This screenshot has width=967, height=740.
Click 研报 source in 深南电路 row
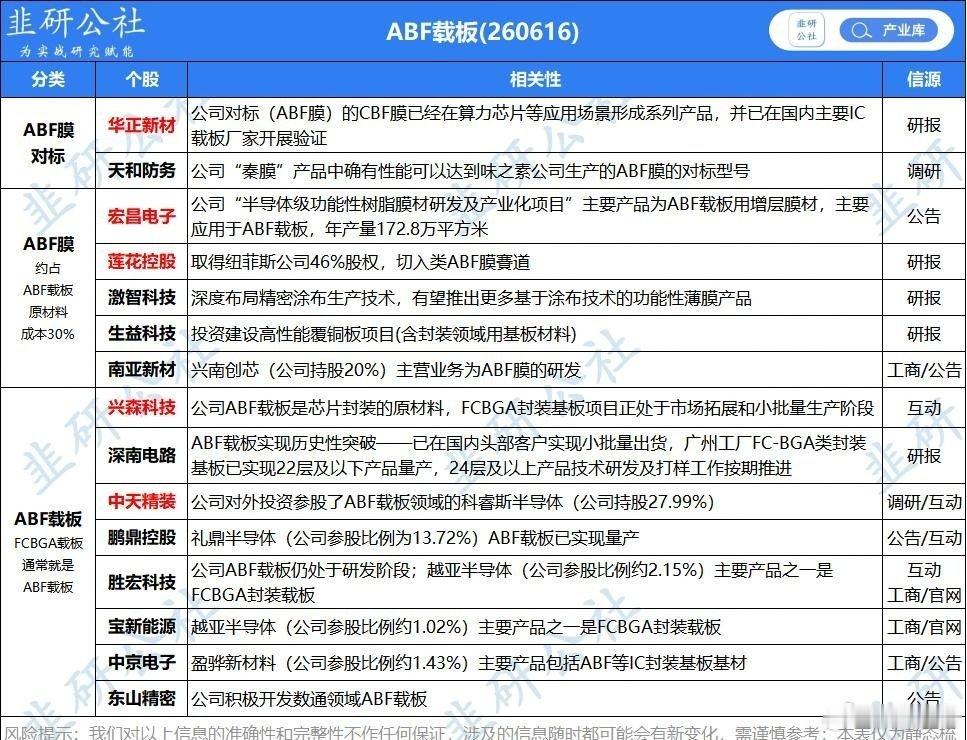coord(924,456)
